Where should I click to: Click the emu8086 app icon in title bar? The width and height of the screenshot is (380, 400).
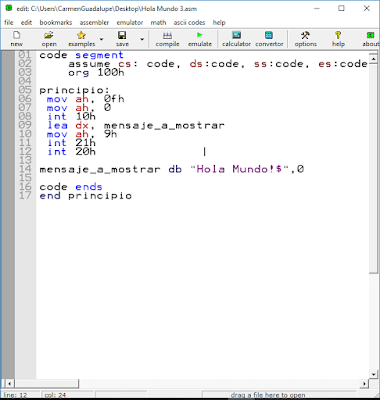click(x=9, y=8)
